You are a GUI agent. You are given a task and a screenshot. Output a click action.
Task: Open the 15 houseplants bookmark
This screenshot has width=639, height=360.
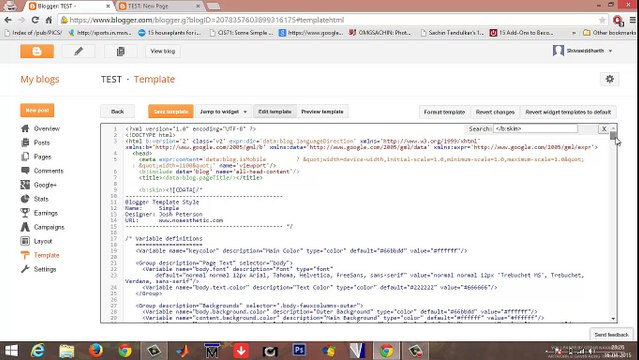click(170, 33)
